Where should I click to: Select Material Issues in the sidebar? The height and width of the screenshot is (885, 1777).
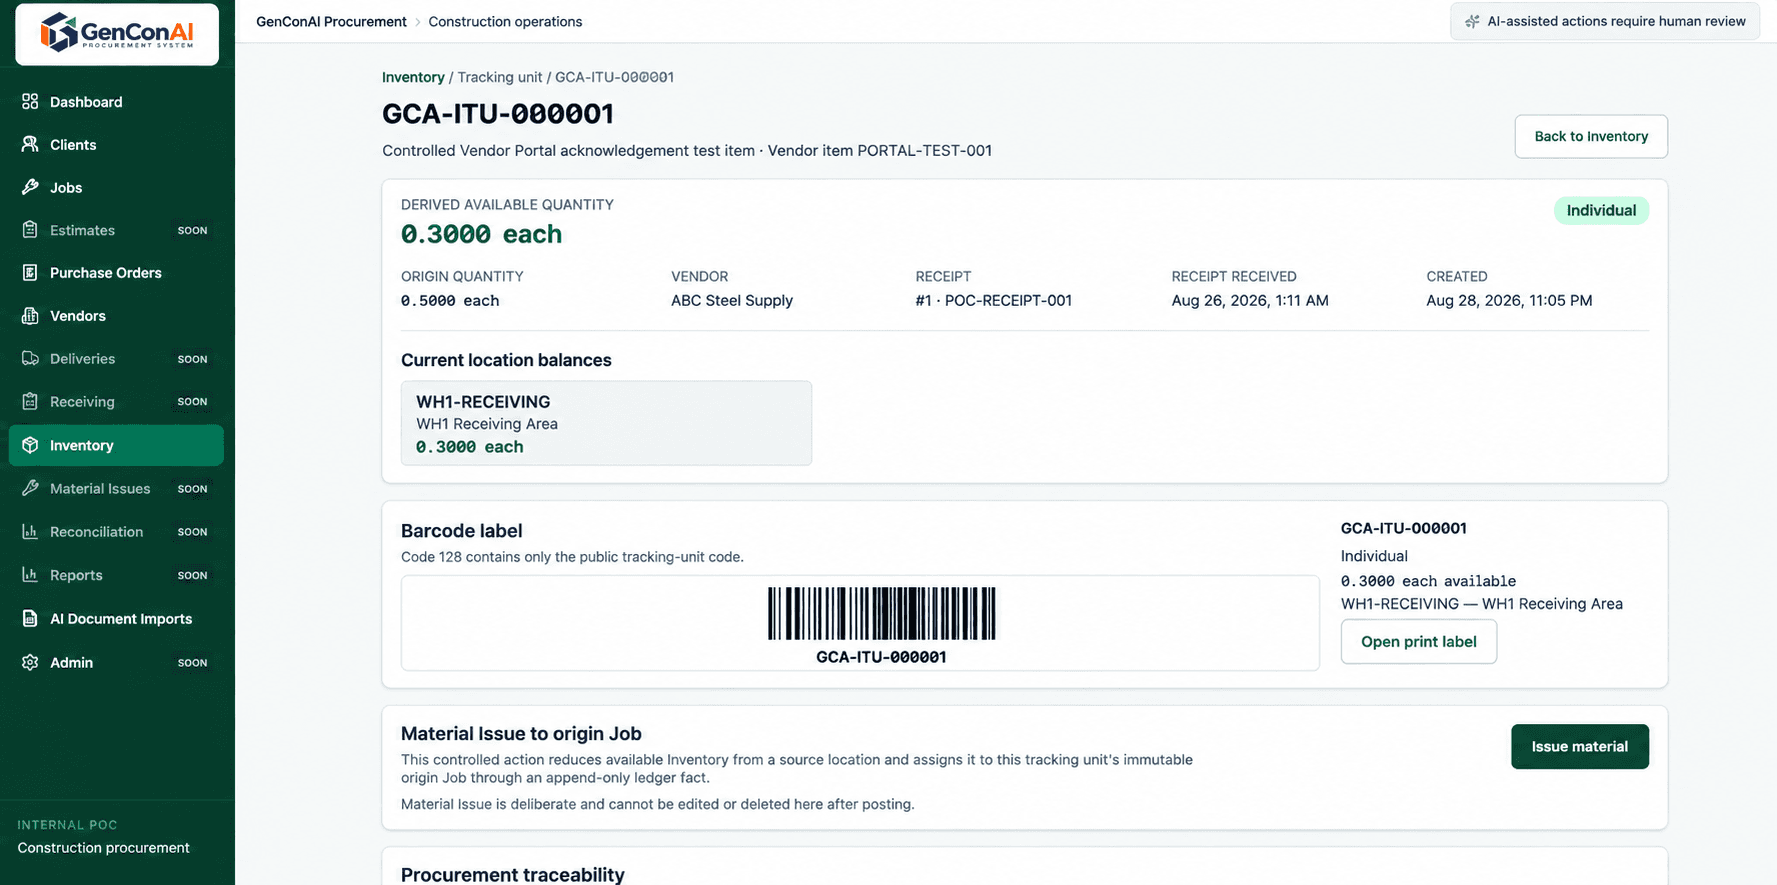[116, 489]
